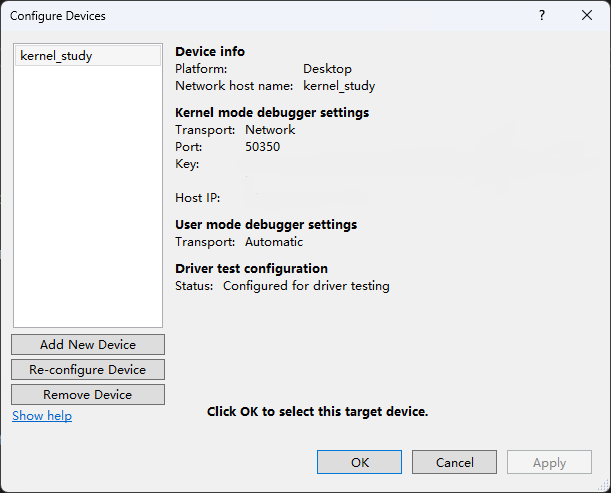Click the Add New Device button
611x493 pixels.
pyautogui.click(x=88, y=344)
